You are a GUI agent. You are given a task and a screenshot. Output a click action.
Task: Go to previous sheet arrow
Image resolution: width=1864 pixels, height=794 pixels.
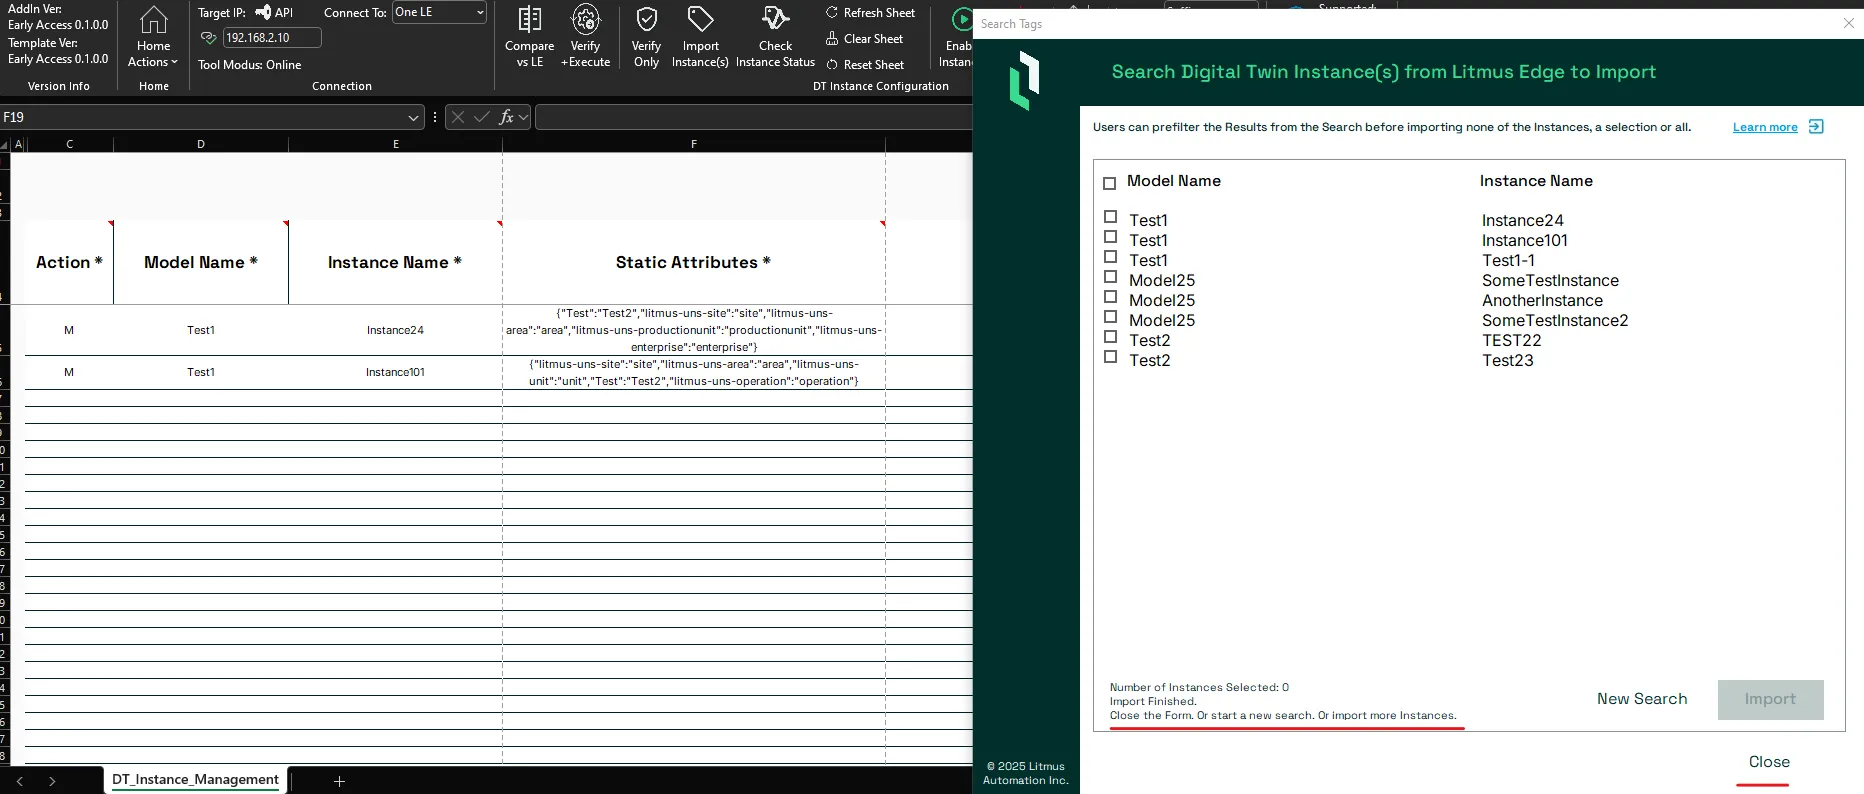pos(20,781)
